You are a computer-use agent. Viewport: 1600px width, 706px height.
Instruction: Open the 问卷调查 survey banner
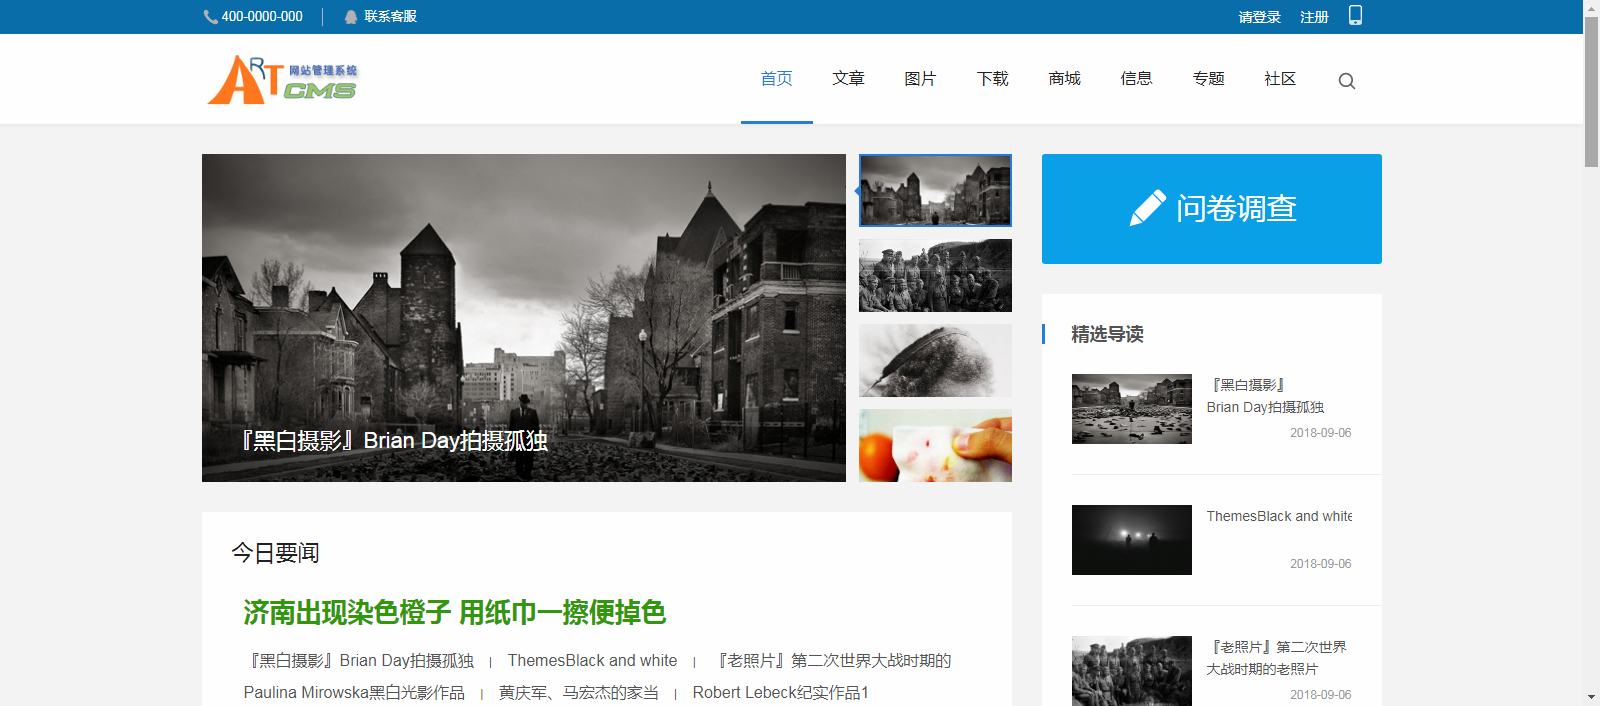point(1212,209)
